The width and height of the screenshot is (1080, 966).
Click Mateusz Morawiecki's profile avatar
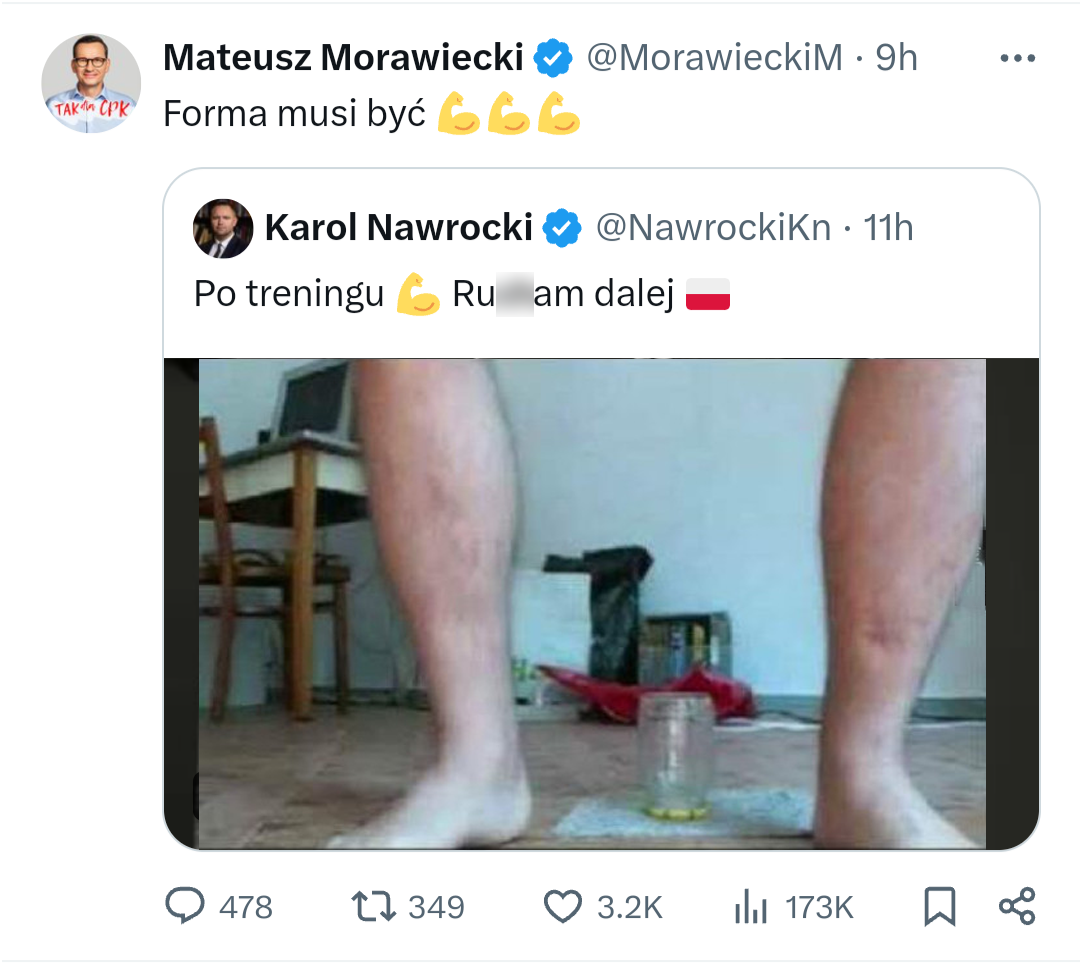click(x=91, y=84)
